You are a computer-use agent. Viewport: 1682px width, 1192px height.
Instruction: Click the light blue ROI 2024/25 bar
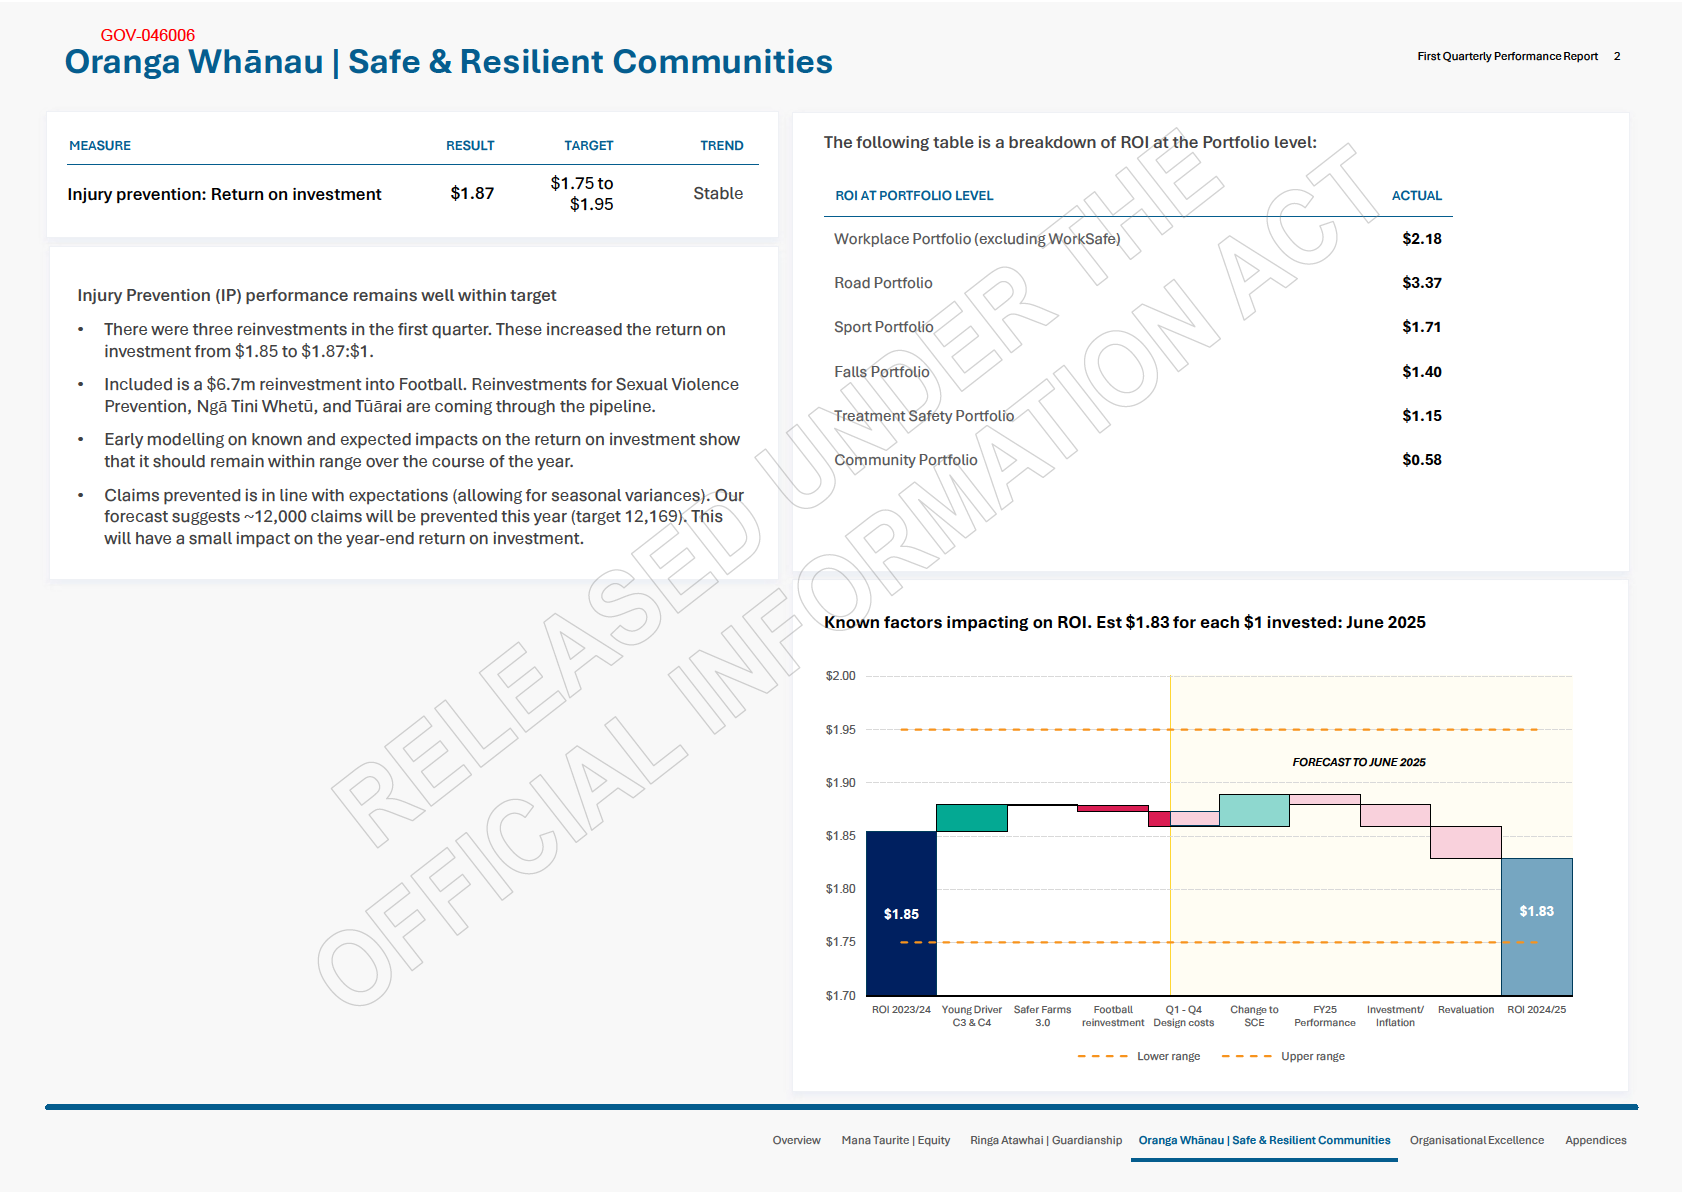click(1536, 927)
